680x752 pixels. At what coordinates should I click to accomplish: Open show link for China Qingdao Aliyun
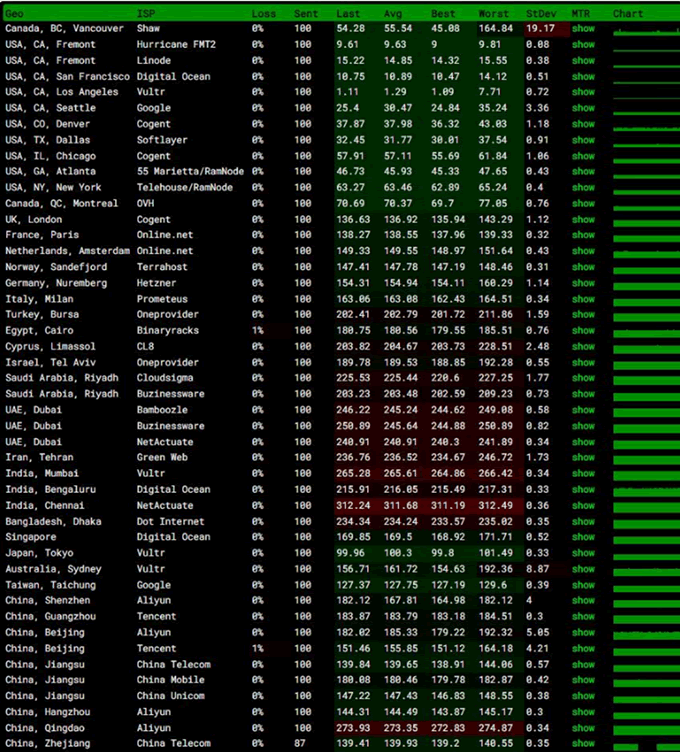point(583,728)
